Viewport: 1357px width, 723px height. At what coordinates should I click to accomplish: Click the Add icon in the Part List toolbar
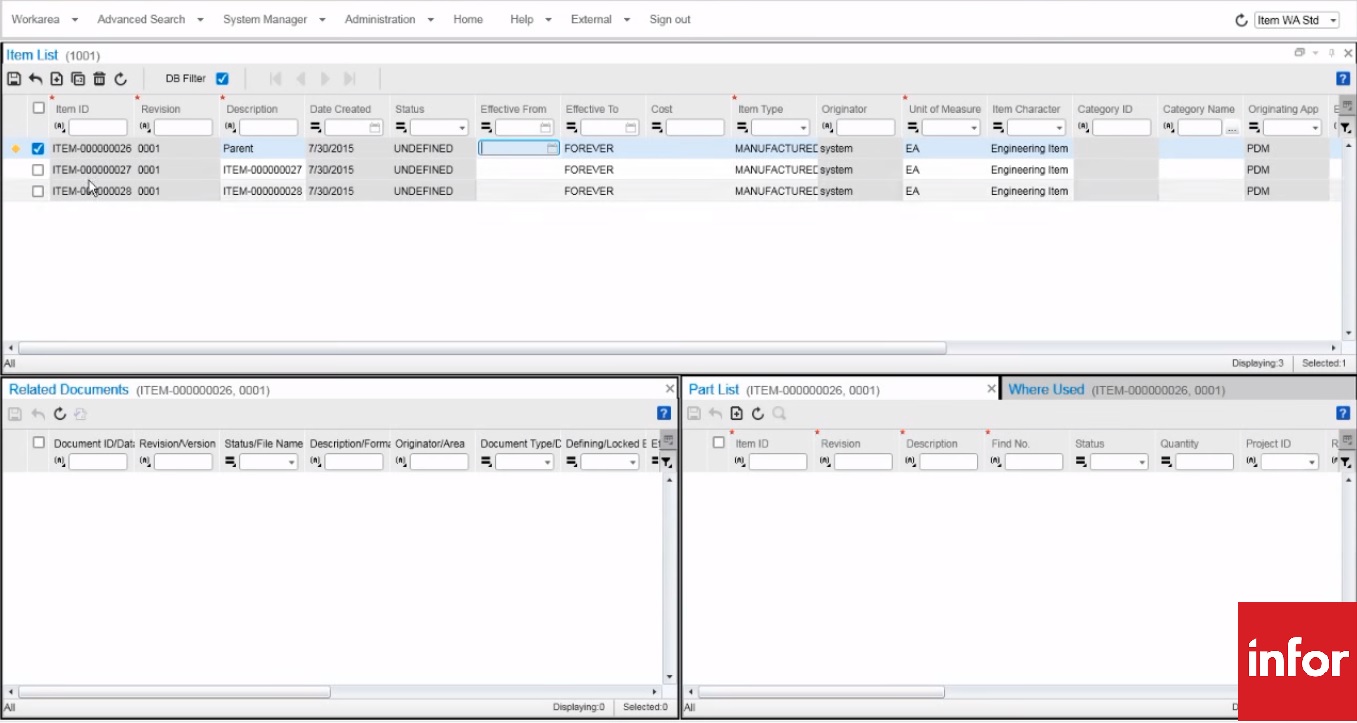coord(736,413)
